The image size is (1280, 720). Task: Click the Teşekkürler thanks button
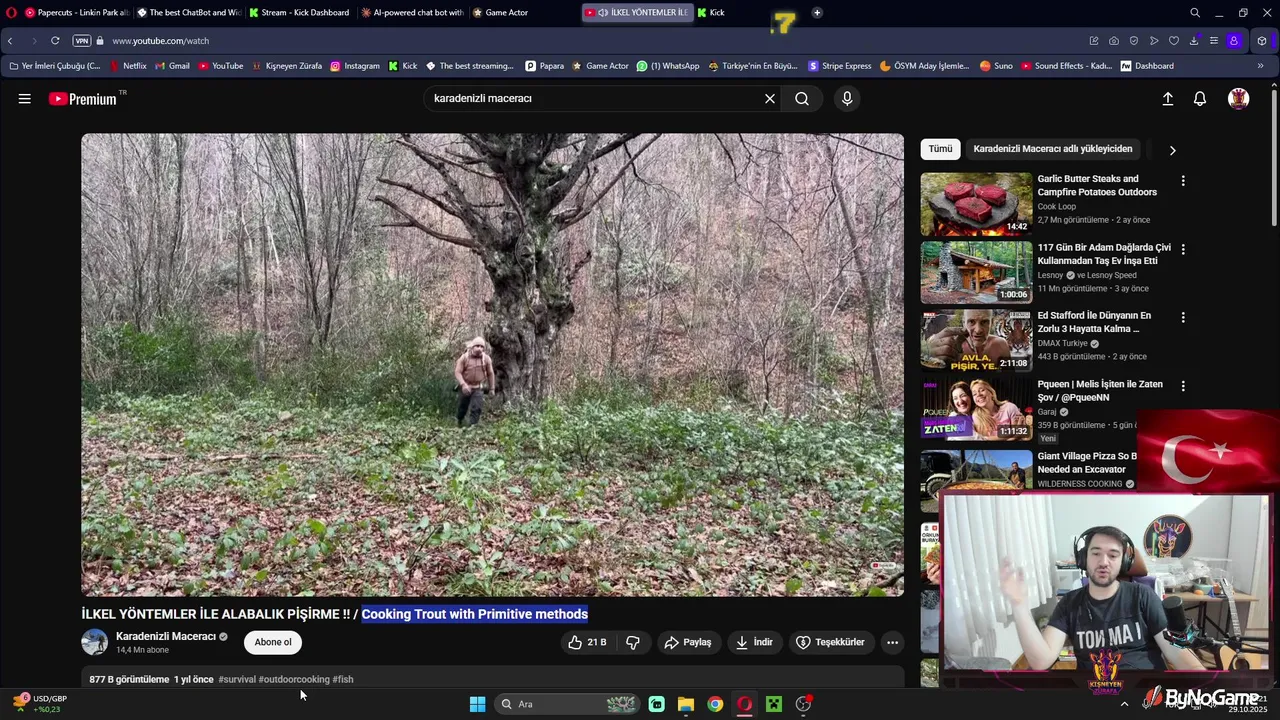(830, 642)
